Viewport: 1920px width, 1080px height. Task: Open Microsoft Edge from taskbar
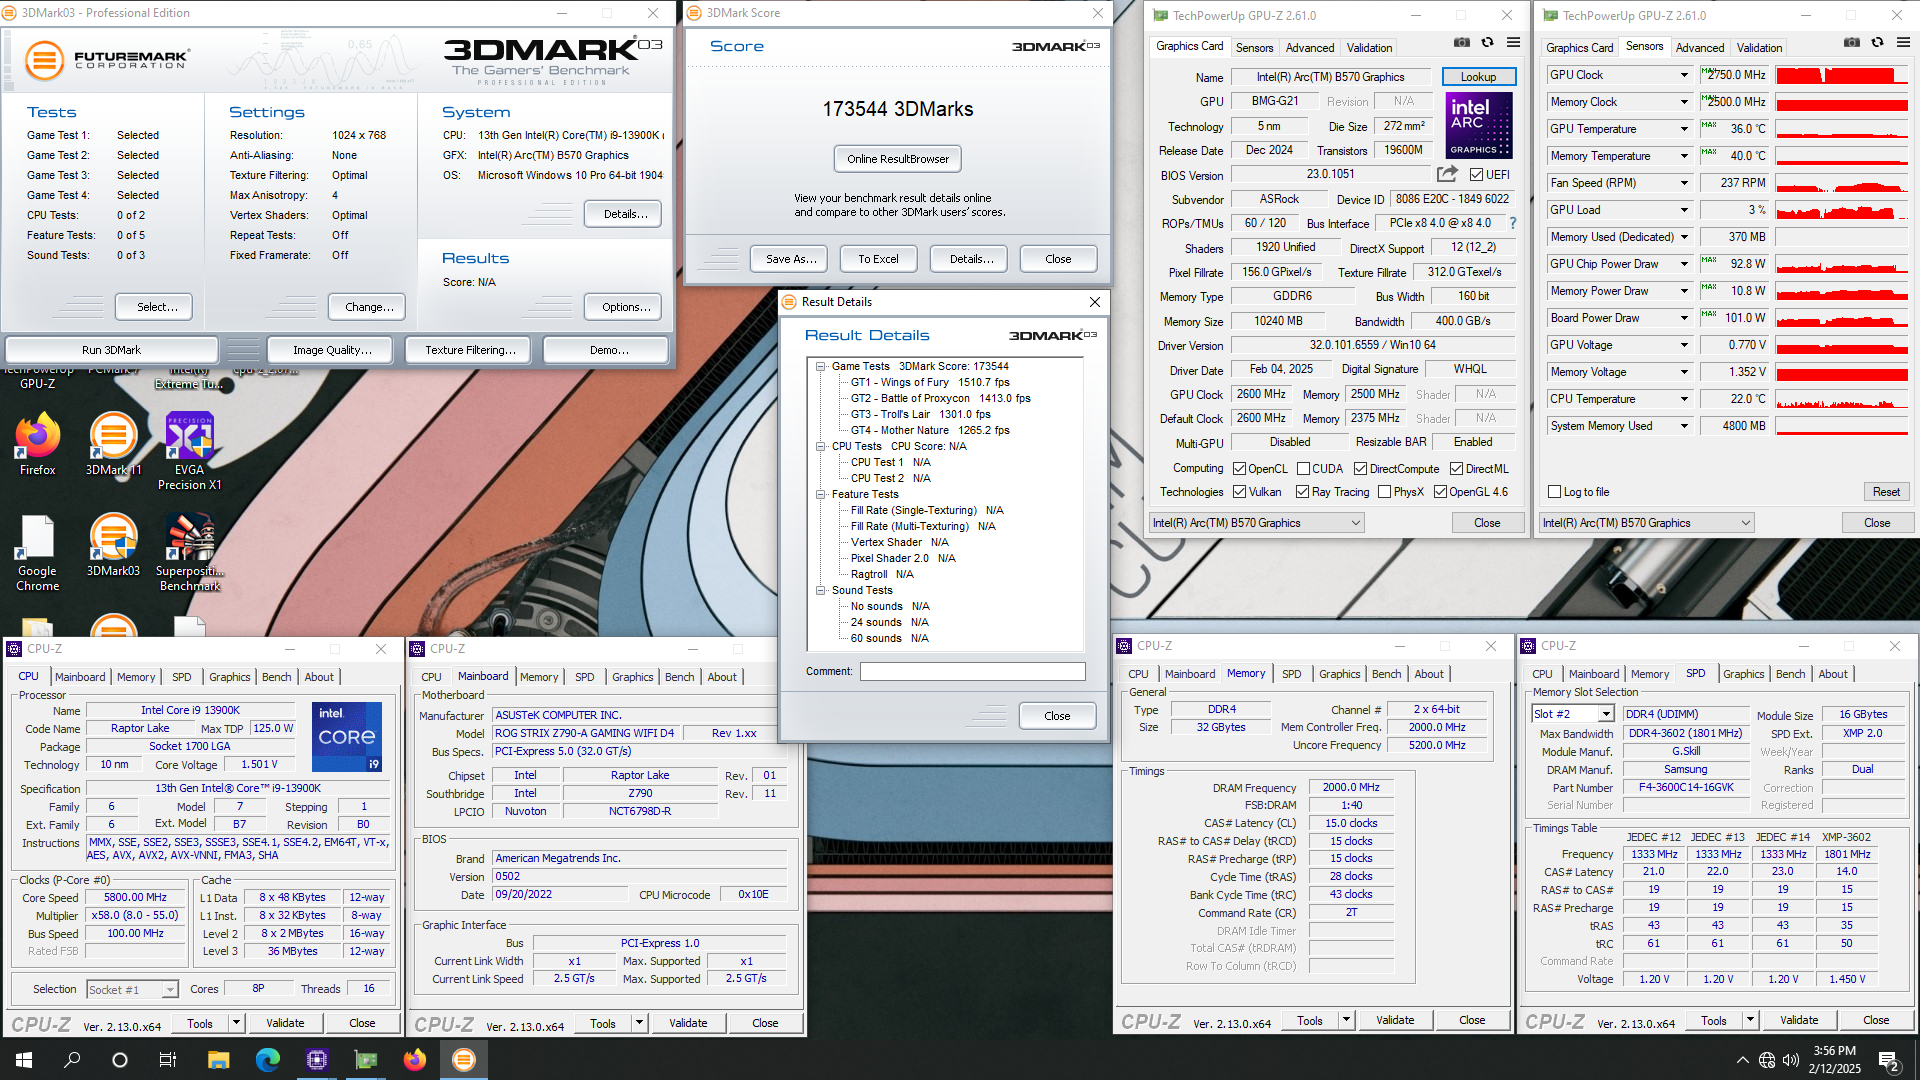tap(267, 1059)
